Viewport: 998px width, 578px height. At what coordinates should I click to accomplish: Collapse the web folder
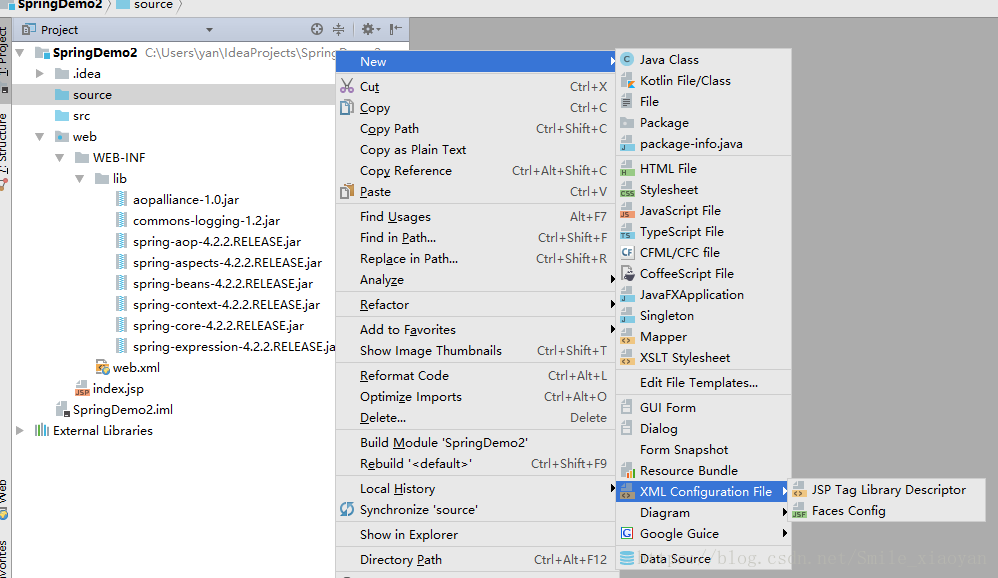click(39, 136)
